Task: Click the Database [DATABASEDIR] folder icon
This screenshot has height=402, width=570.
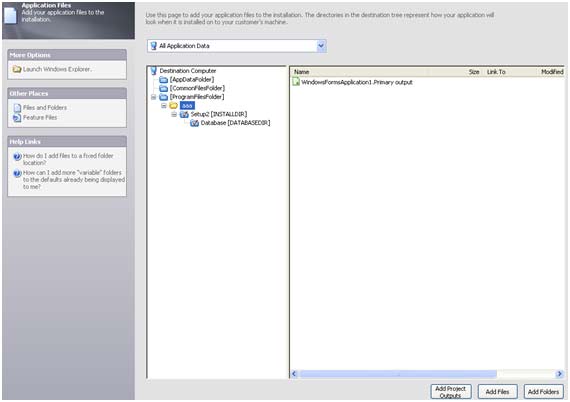Action: point(194,123)
